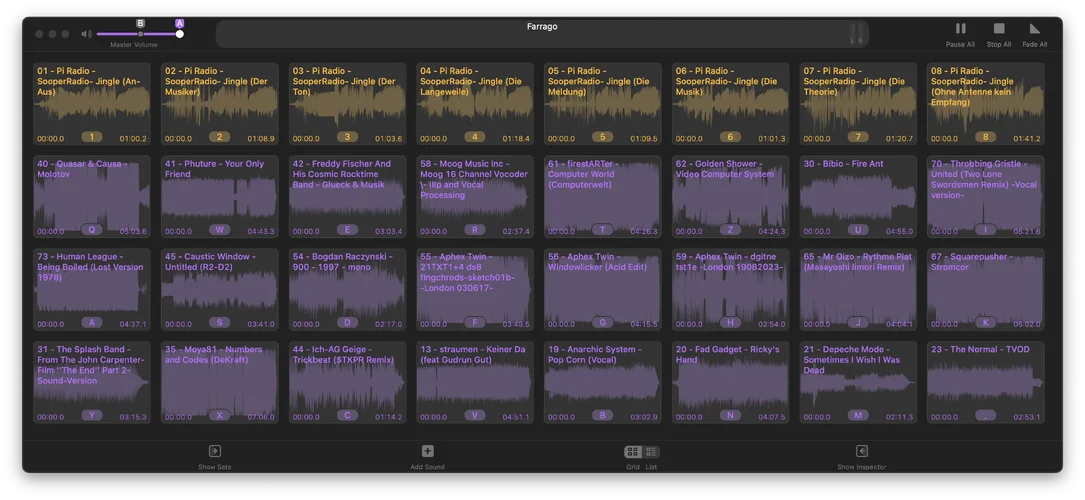Select the A volume preset marker
Viewport: 1085px width, 500px height.
point(180,23)
